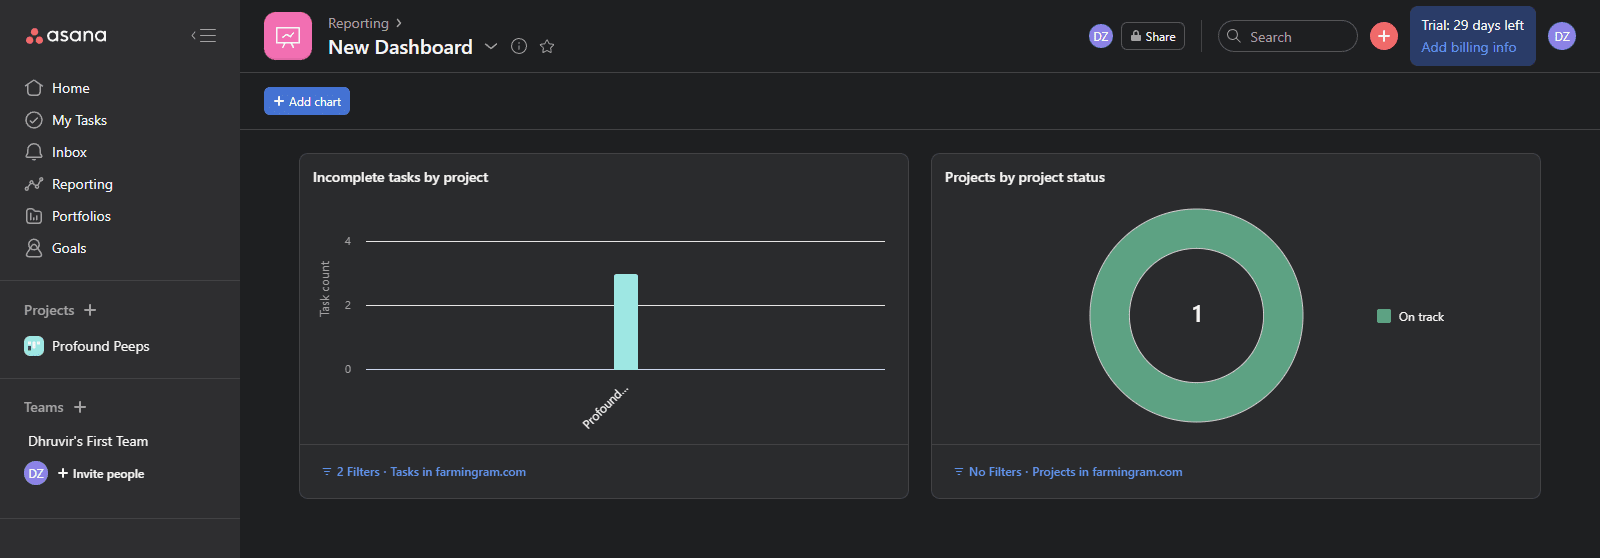The image size is (1600, 558).
Task: Collapse the sidebar with the hamburger icon
Action: (204, 36)
